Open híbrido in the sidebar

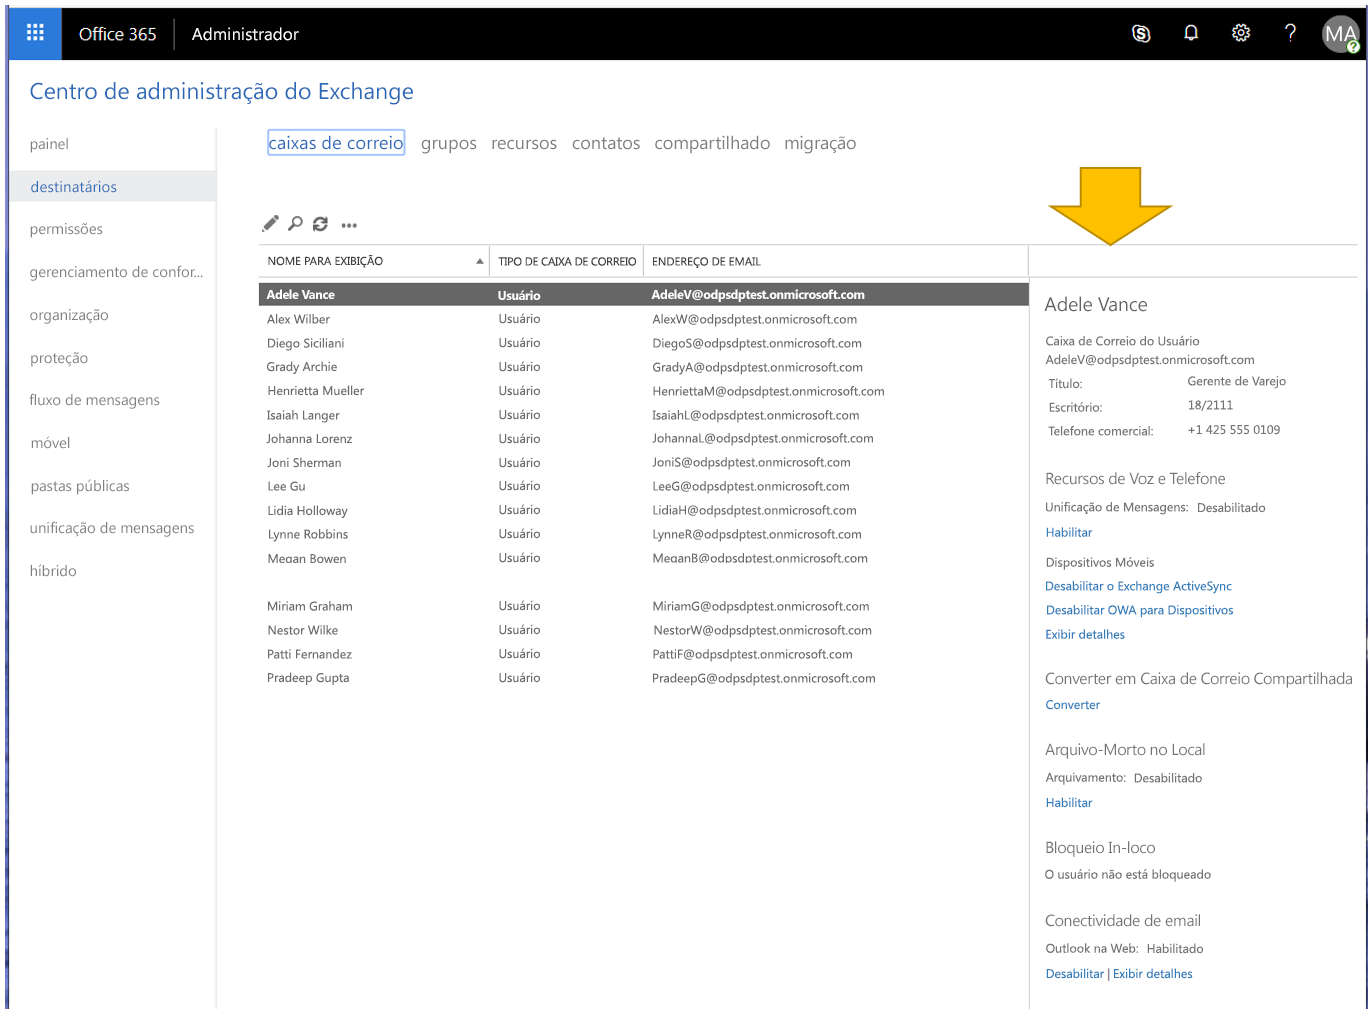pyautogui.click(x=53, y=571)
